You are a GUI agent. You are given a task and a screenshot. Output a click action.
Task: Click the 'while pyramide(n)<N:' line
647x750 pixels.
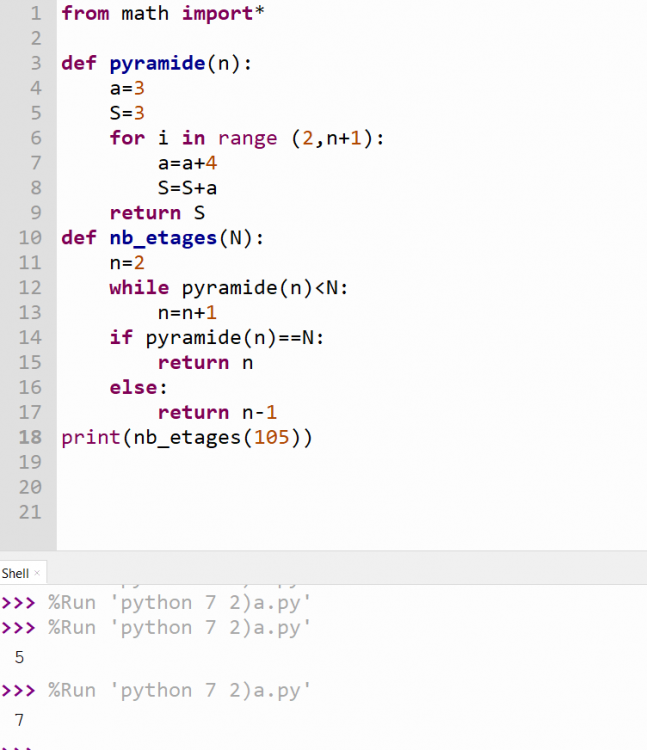pos(234,288)
